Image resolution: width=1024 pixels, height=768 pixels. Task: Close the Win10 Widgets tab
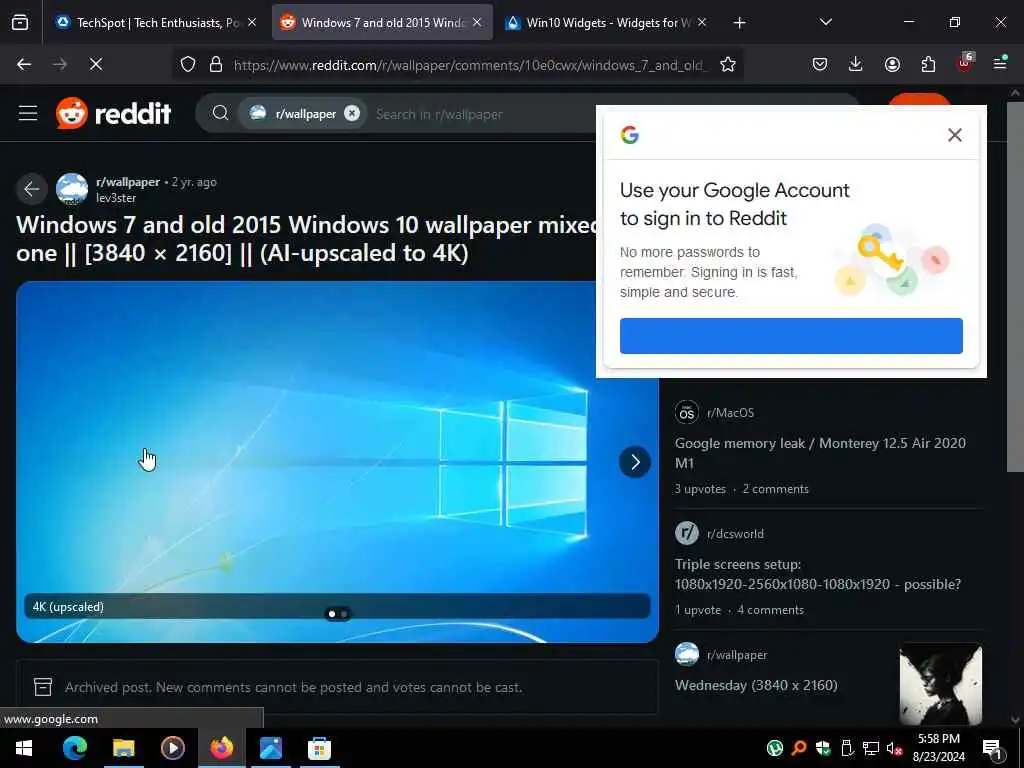702,22
